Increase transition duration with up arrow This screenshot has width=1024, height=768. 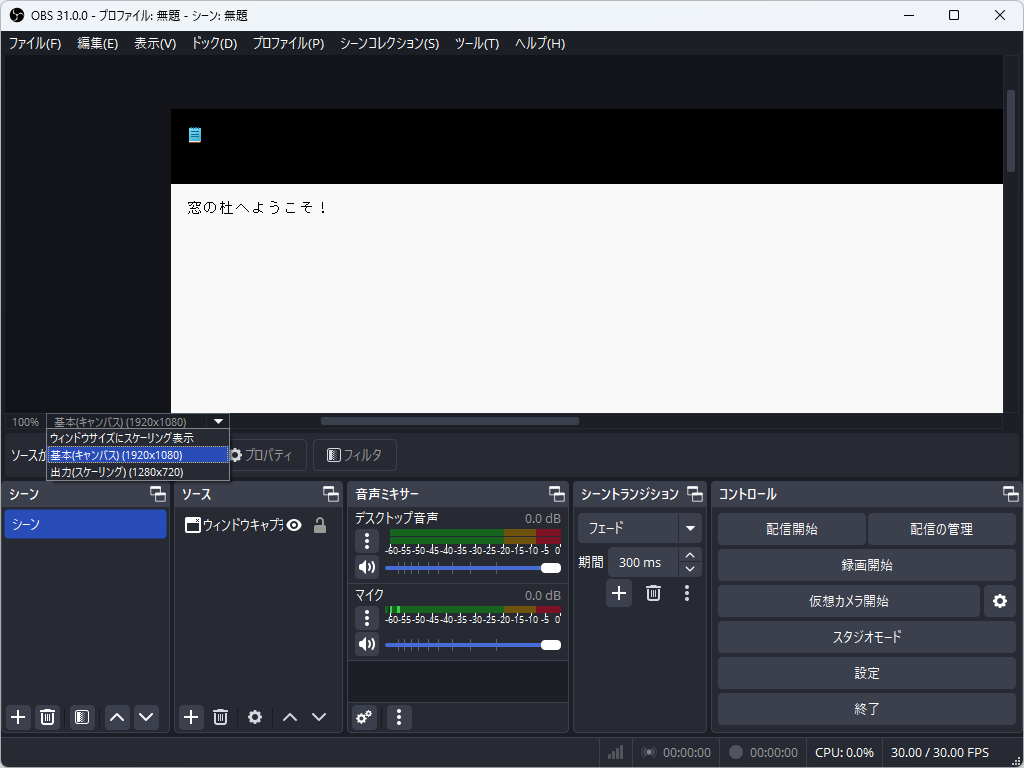(690, 555)
